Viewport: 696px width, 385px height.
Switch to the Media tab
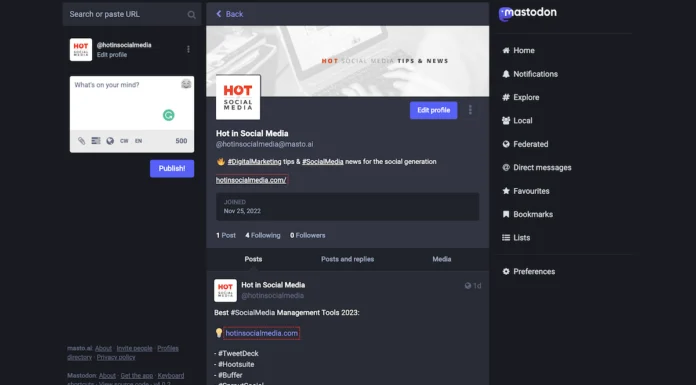tap(442, 259)
